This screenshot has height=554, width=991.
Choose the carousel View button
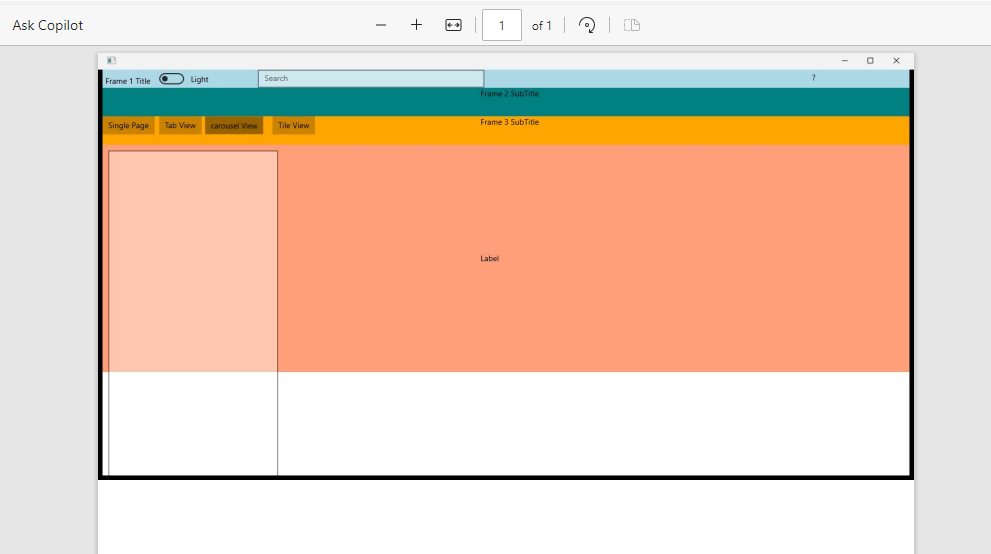(x=234, y=125)
